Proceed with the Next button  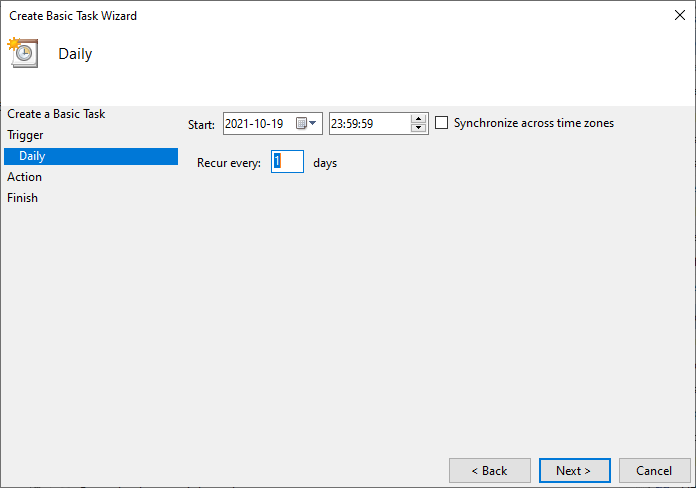point(573,470)
